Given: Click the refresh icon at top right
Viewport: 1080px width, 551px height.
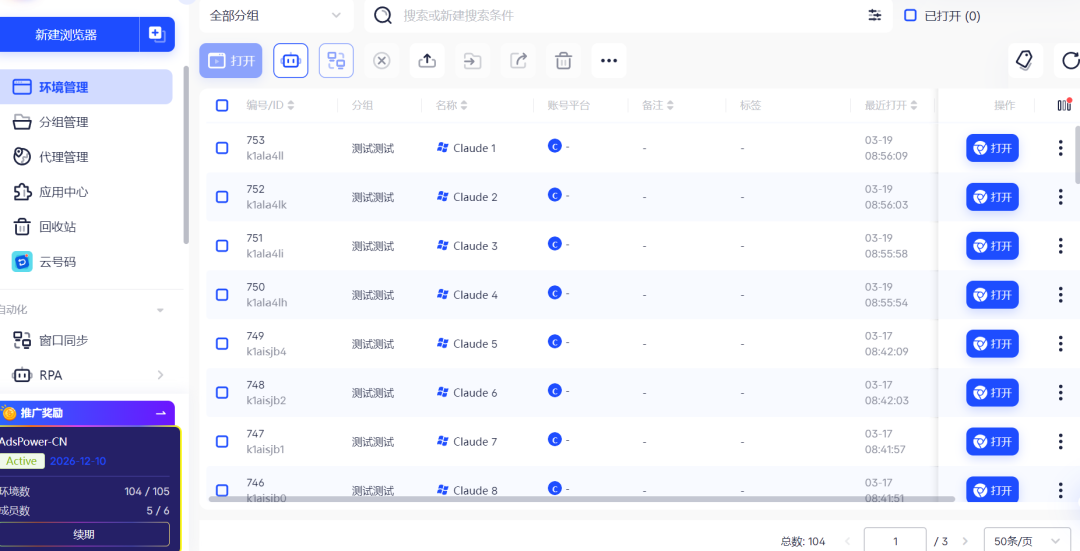Looking at the screenshot, I should click(1070, 61).
